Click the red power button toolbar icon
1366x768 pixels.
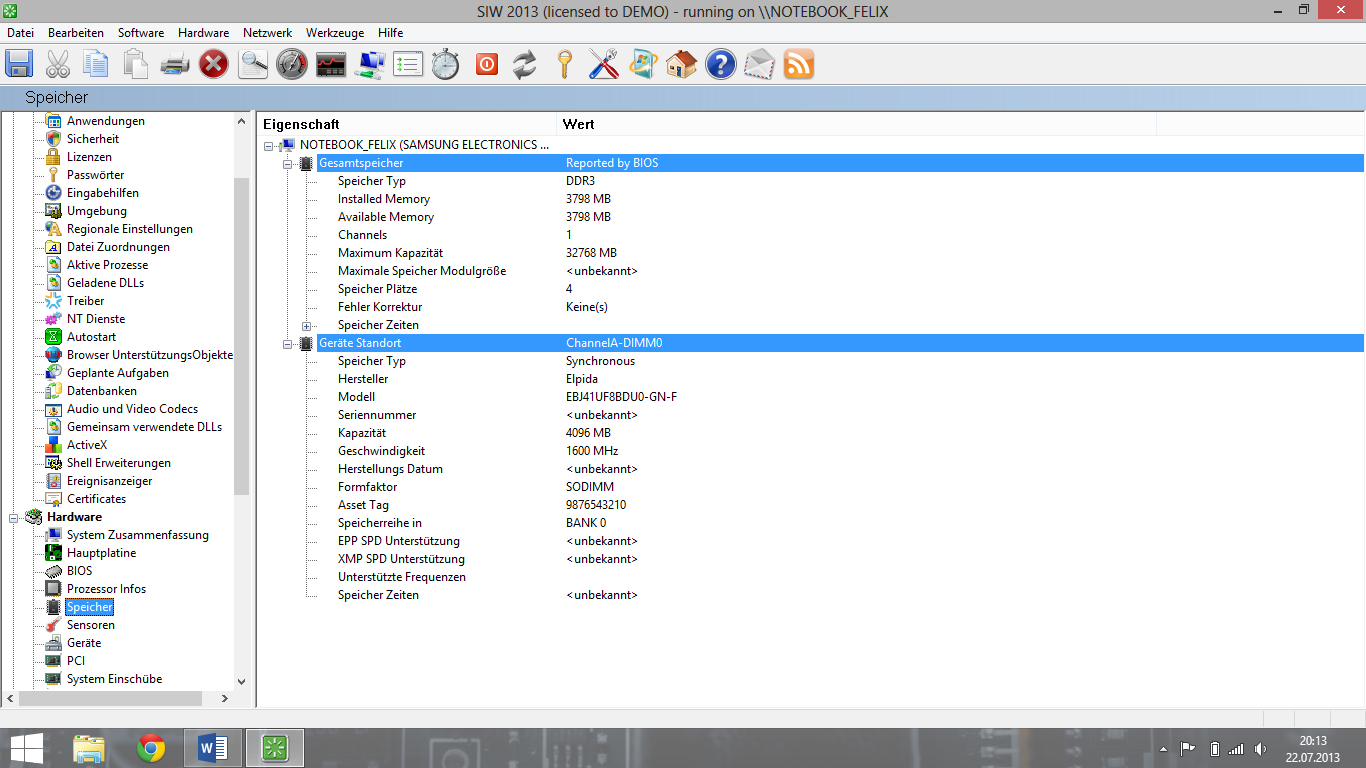tap(487, 65)
